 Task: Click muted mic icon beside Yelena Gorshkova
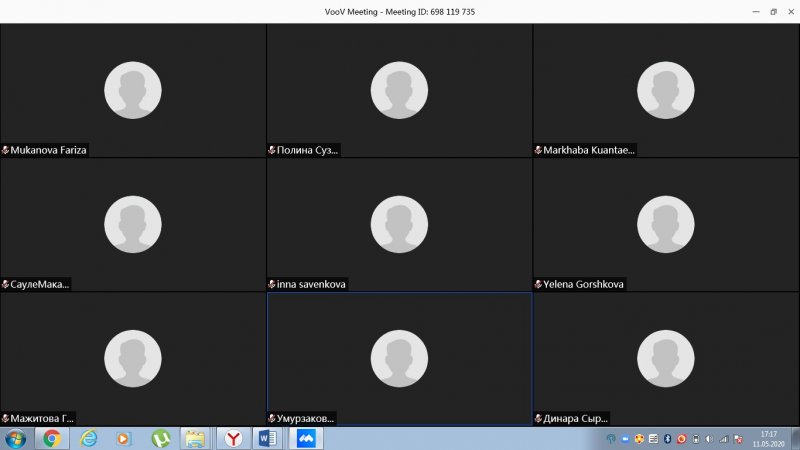pyautogui.click(x=538, y=284)
